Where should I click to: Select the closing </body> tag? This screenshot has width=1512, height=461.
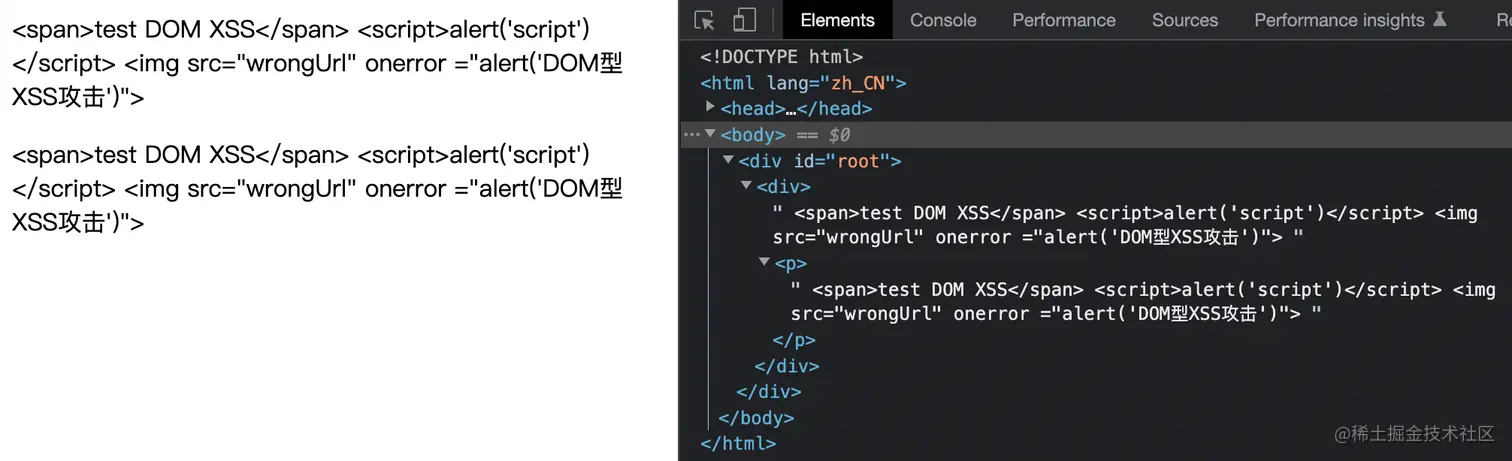[756, 418]
